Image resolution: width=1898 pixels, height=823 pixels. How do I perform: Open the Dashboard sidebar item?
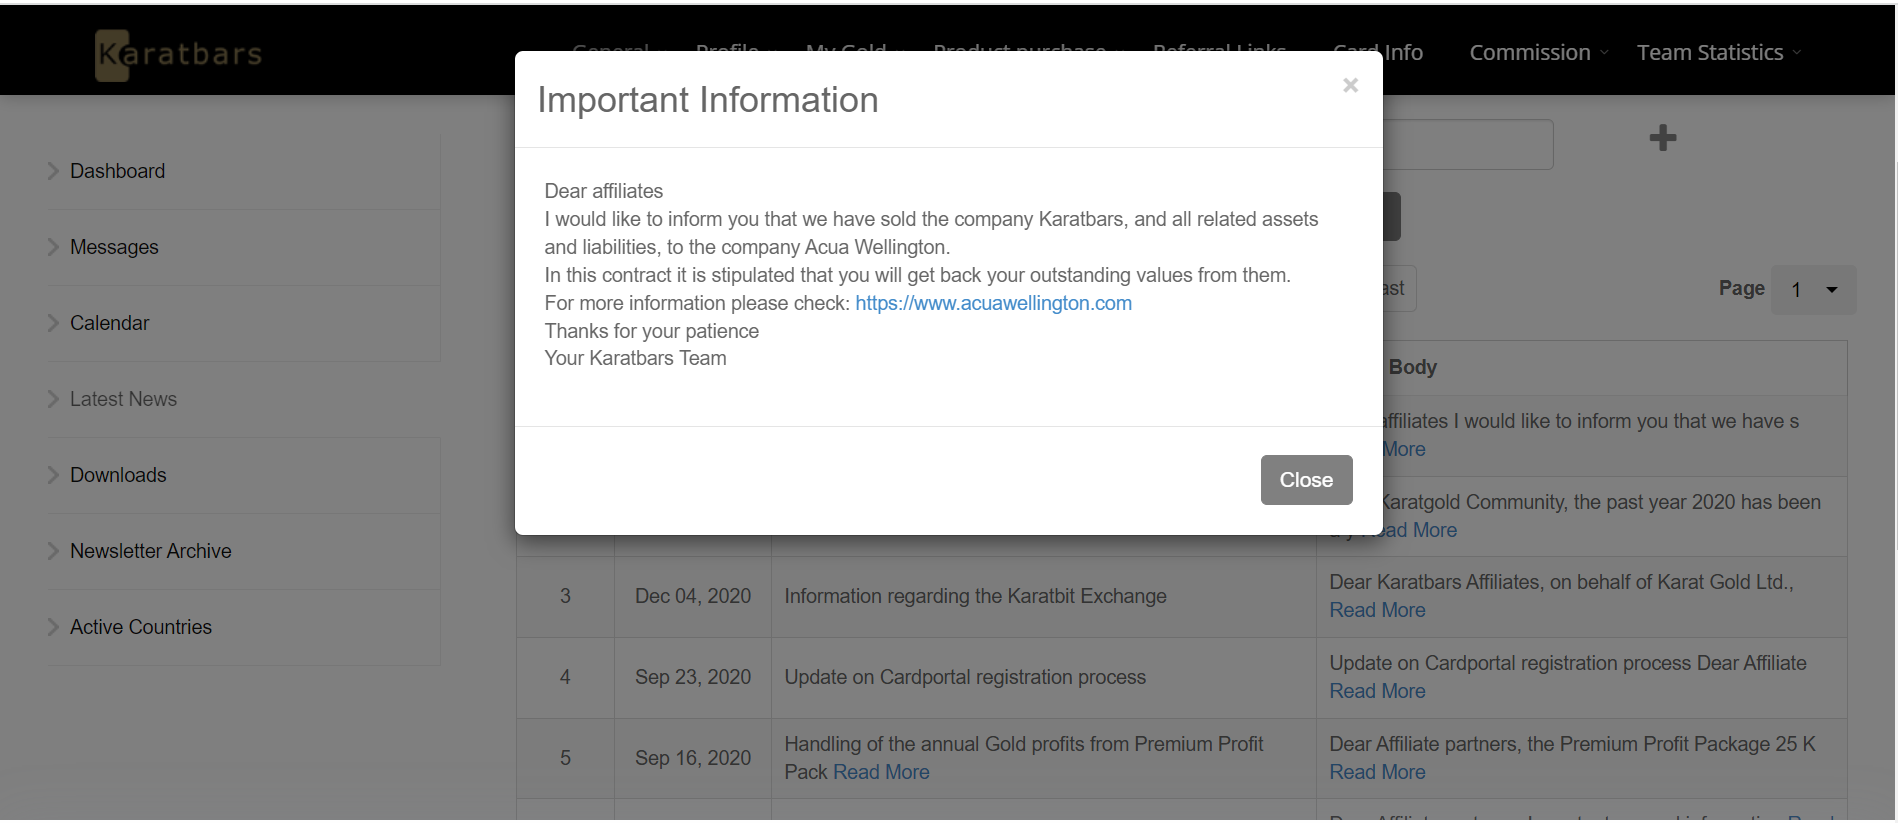pos(117,171)
